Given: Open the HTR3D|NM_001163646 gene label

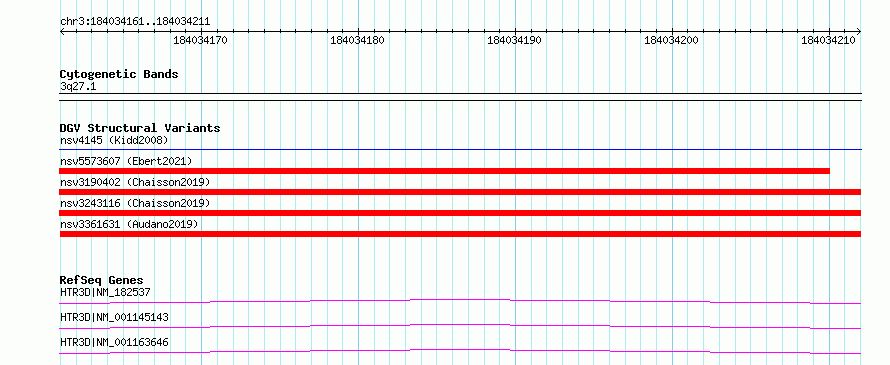Looking at the screenshot, I should pyautogui.click(x=114, y=342).
